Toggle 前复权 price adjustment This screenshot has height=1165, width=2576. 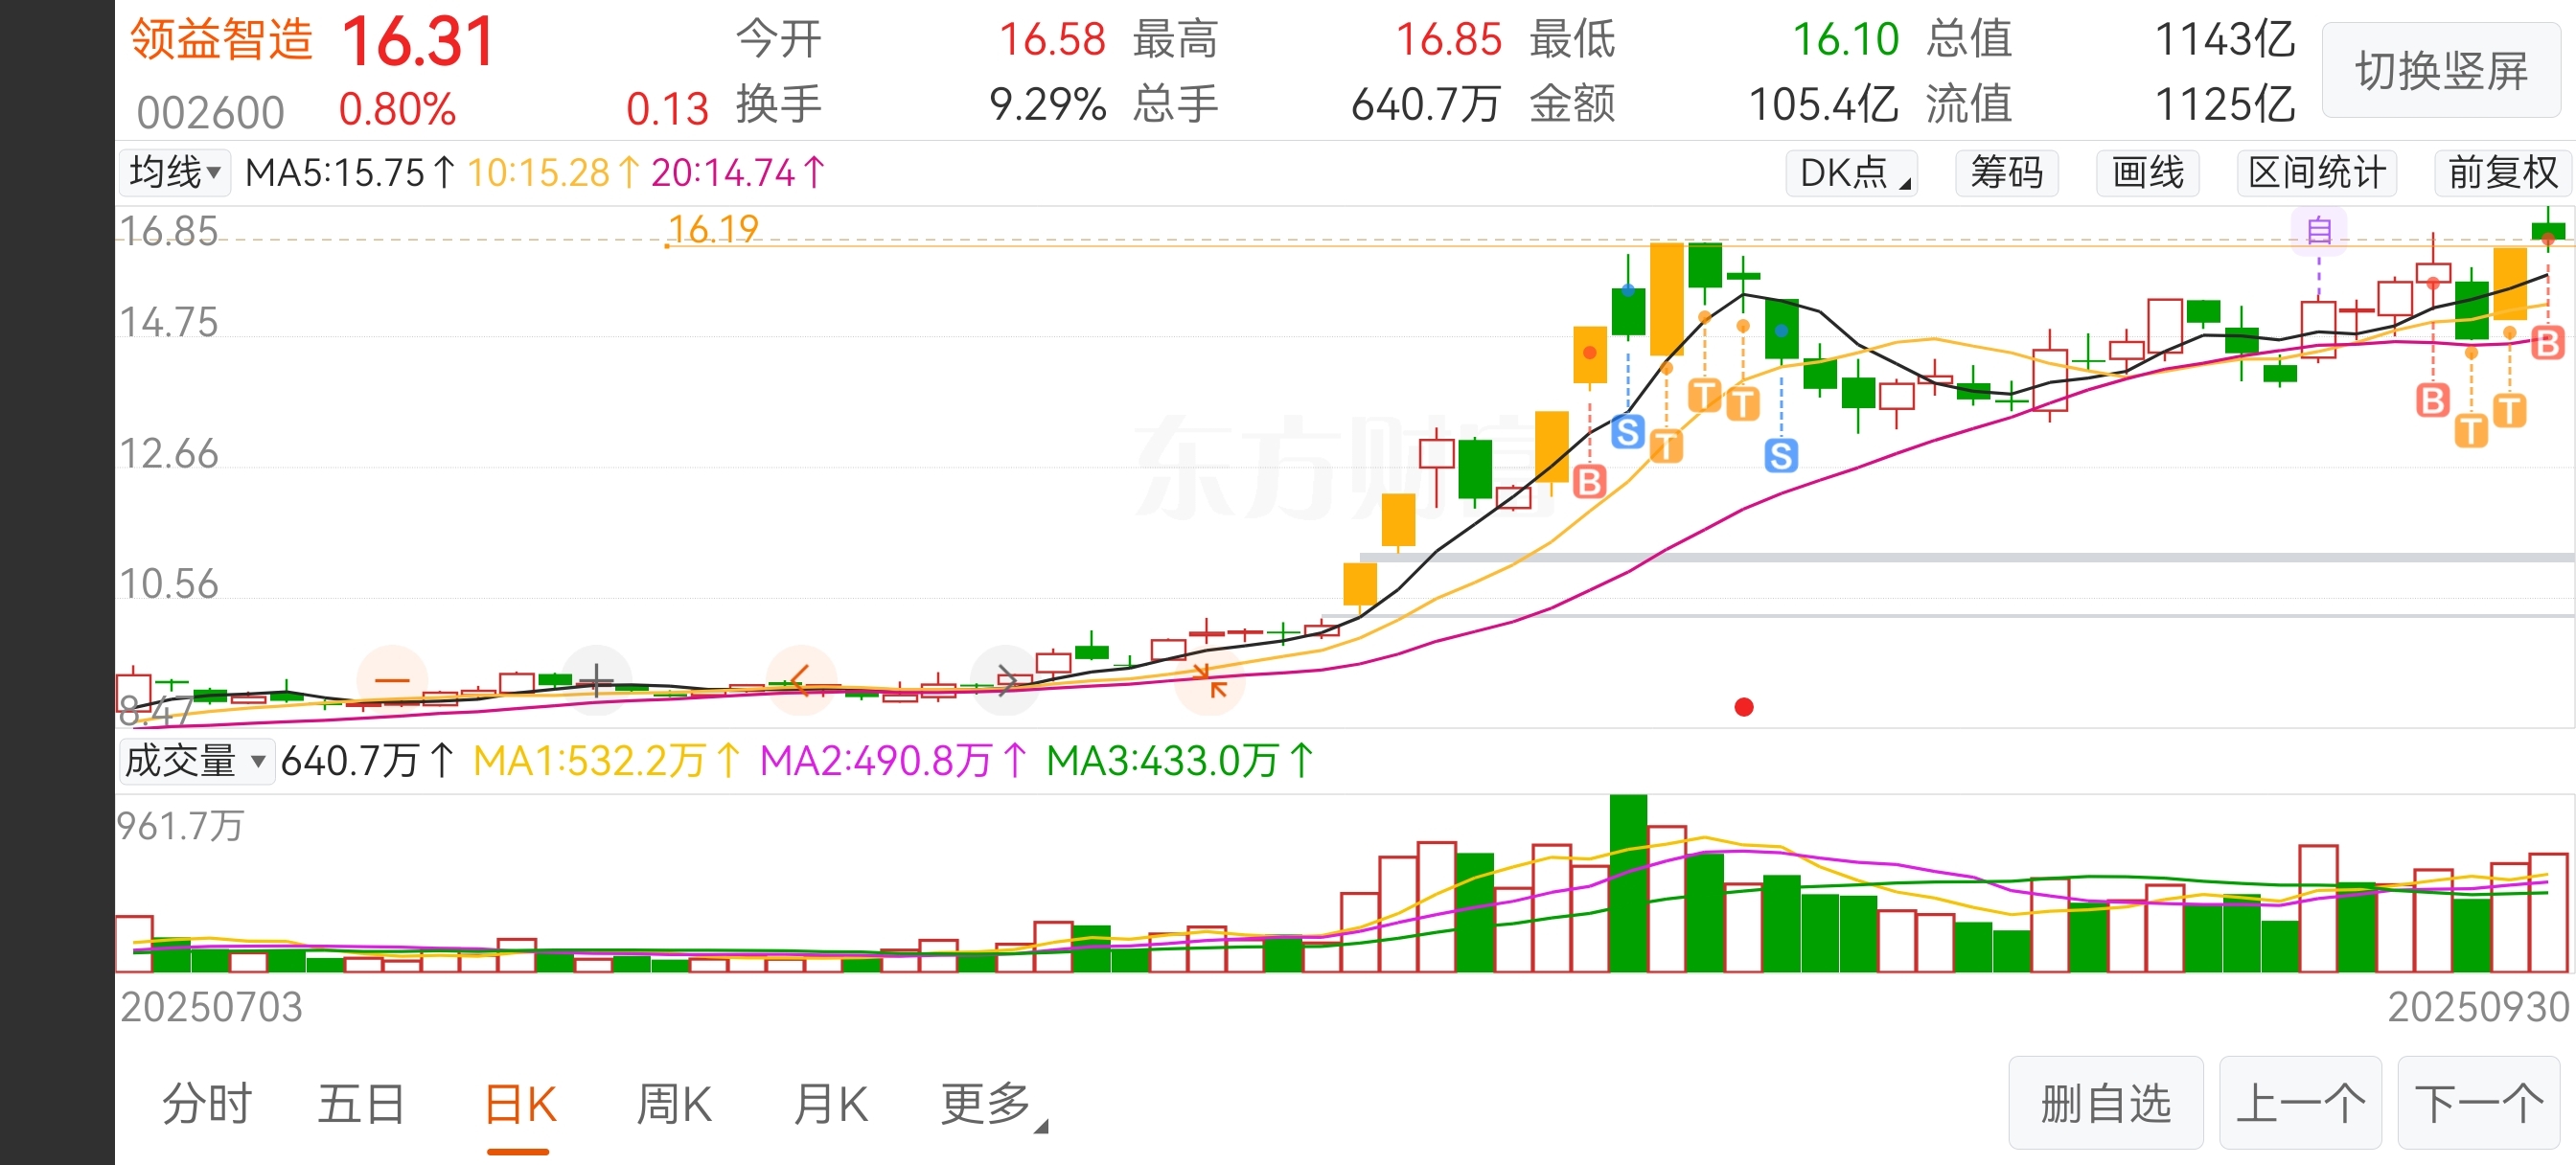coord(2502,173)
